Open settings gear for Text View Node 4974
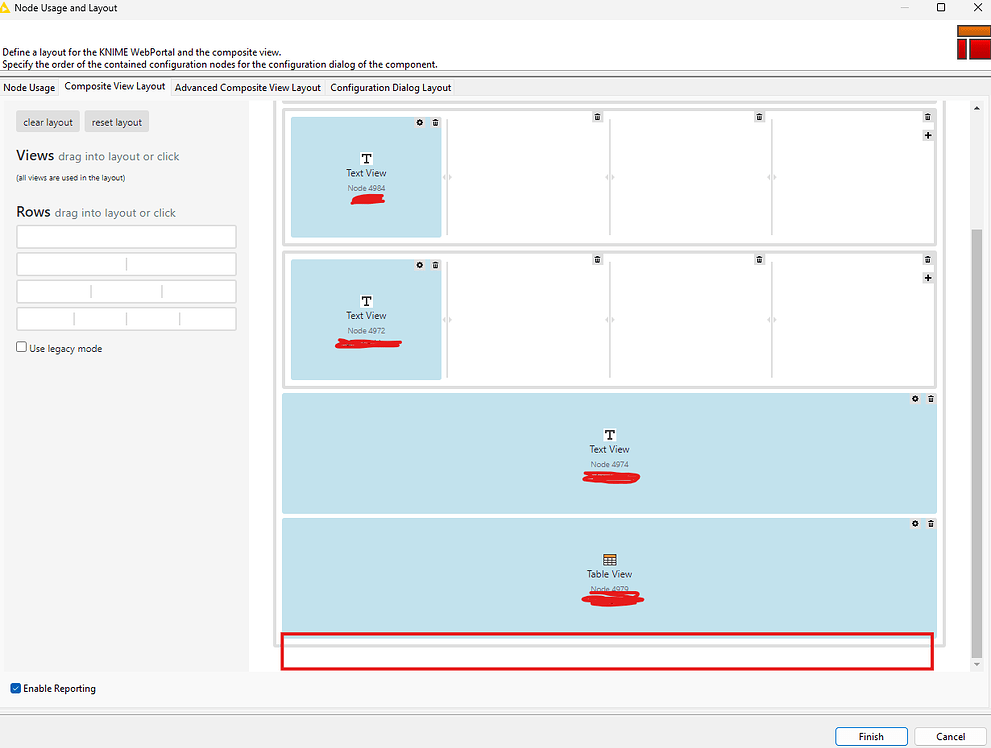 (x=914, y=398)
